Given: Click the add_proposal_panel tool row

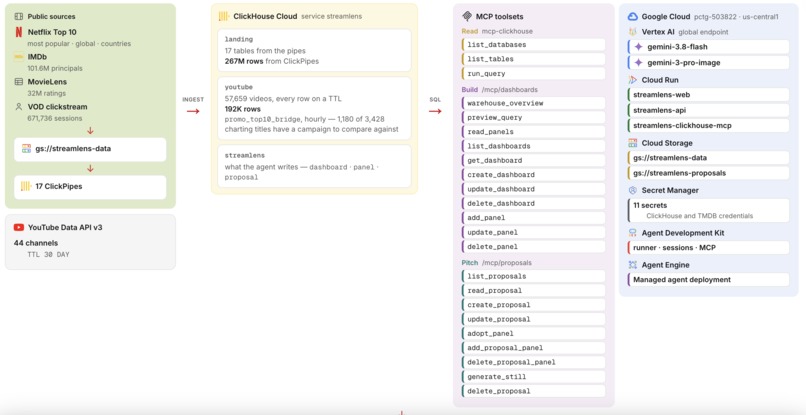Looking at the screenshot, I should (x=534, y=348).
